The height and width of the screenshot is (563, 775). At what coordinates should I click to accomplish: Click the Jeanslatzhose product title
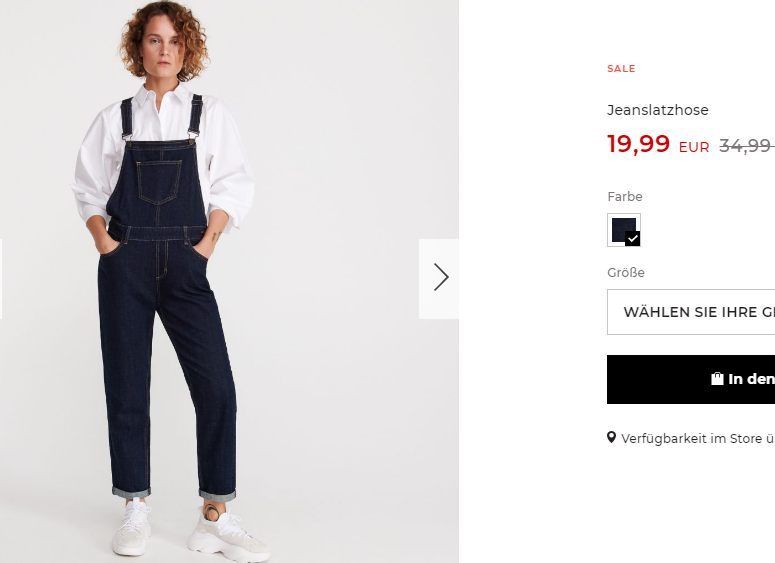pos(657,110)
